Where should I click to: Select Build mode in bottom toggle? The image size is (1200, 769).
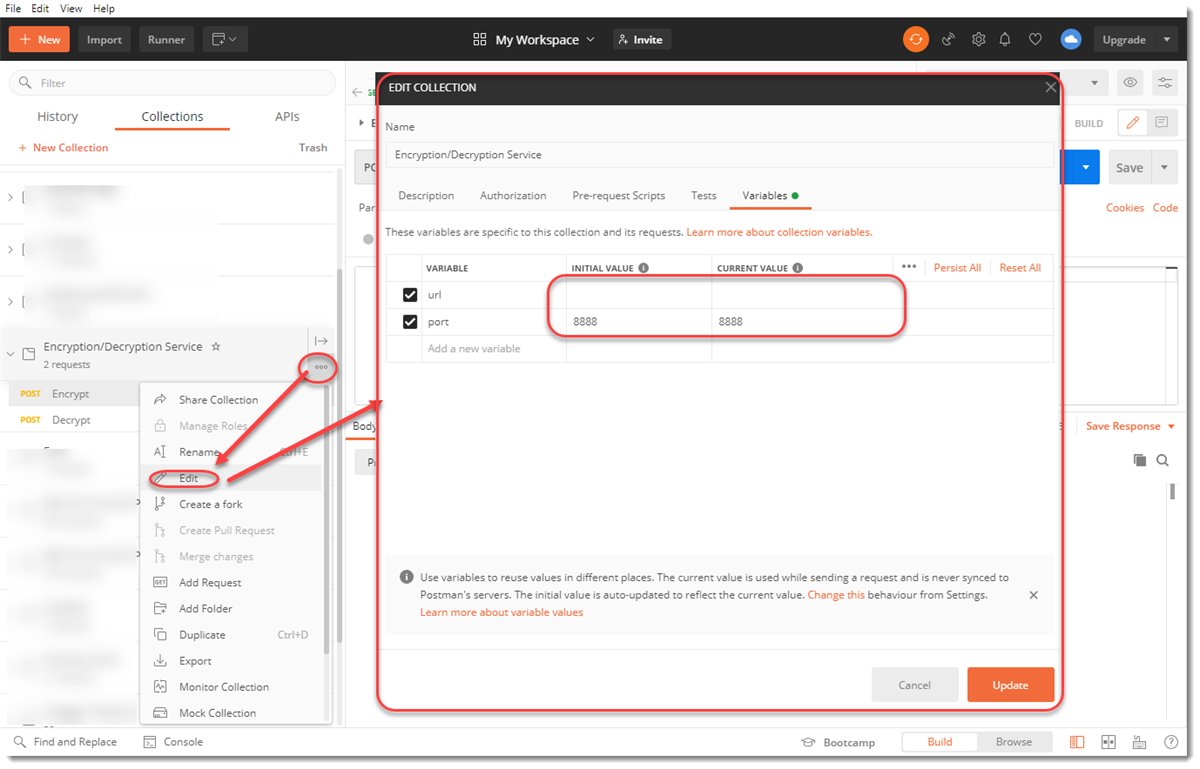(939, 742)
